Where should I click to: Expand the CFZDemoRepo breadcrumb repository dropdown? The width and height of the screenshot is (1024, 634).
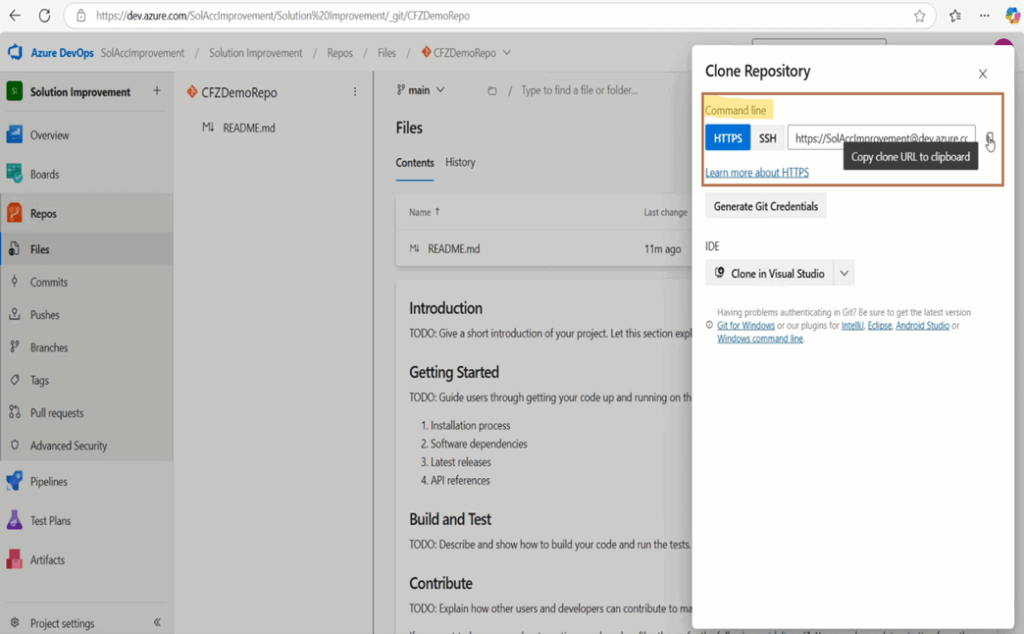(x=507, y=53)
